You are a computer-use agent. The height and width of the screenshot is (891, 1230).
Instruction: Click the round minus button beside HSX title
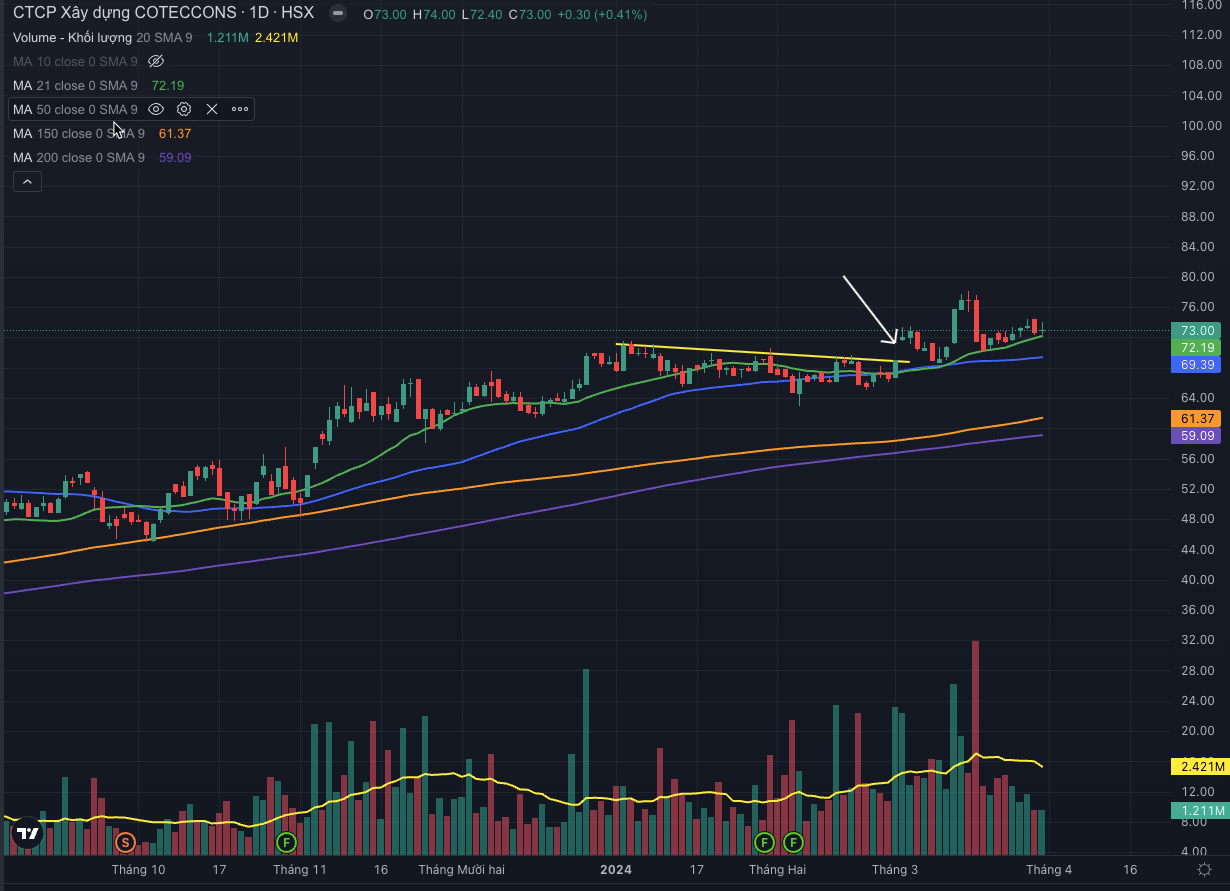pos(338,14)
